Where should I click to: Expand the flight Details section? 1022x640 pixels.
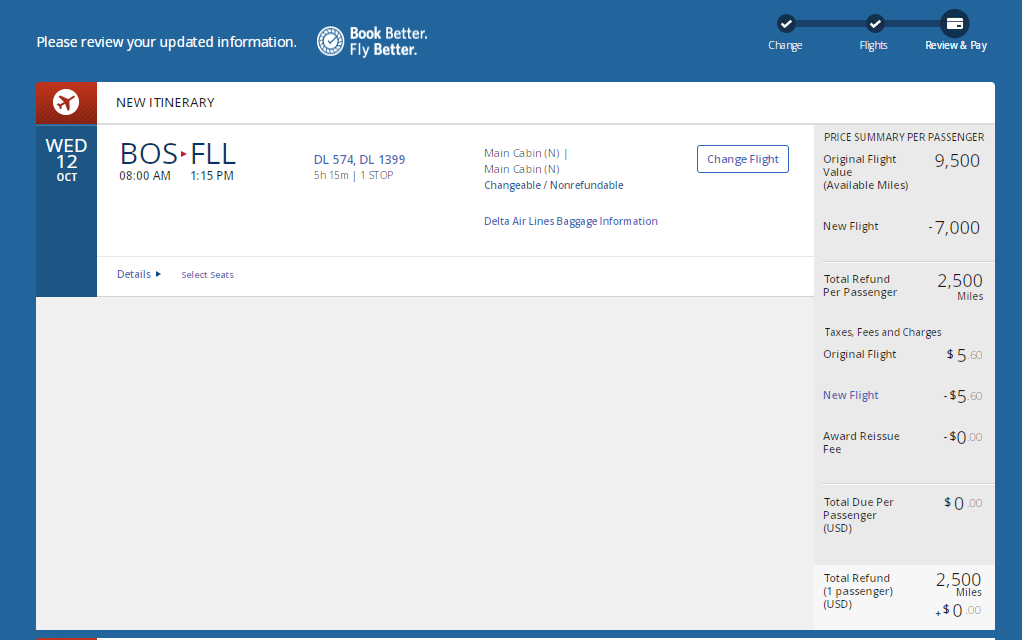[139, 274]
